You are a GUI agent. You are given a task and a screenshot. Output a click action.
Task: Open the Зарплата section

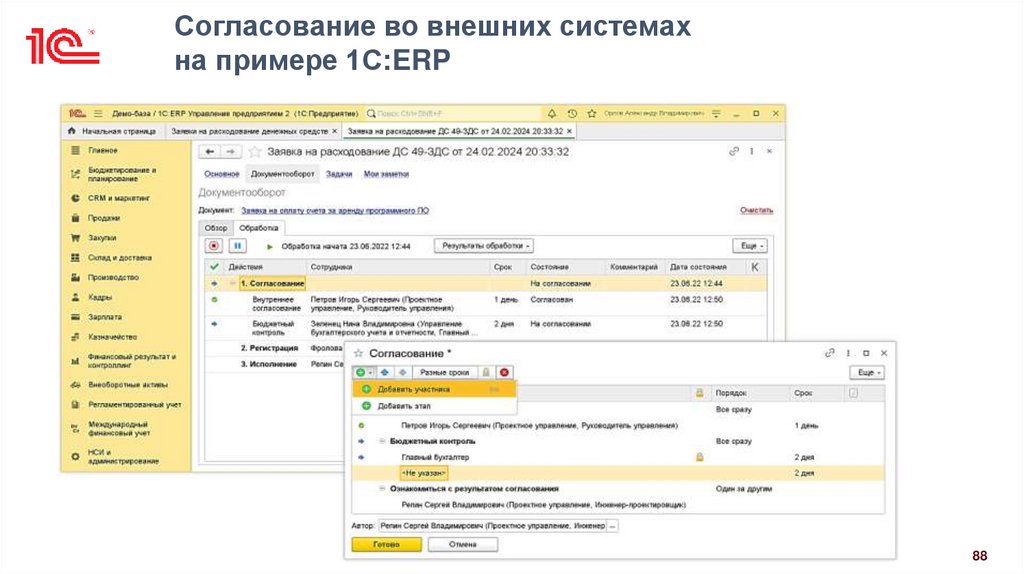[105, 317]
